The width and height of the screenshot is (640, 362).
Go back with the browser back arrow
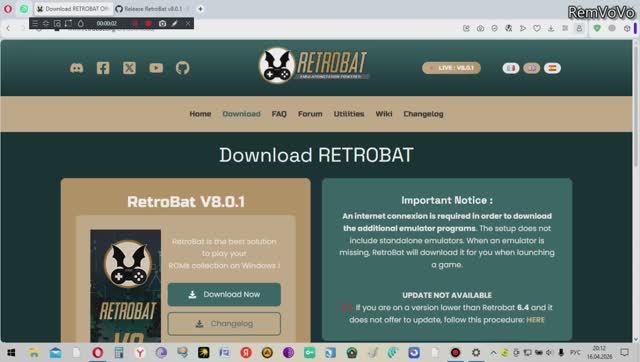pos(8,28)
